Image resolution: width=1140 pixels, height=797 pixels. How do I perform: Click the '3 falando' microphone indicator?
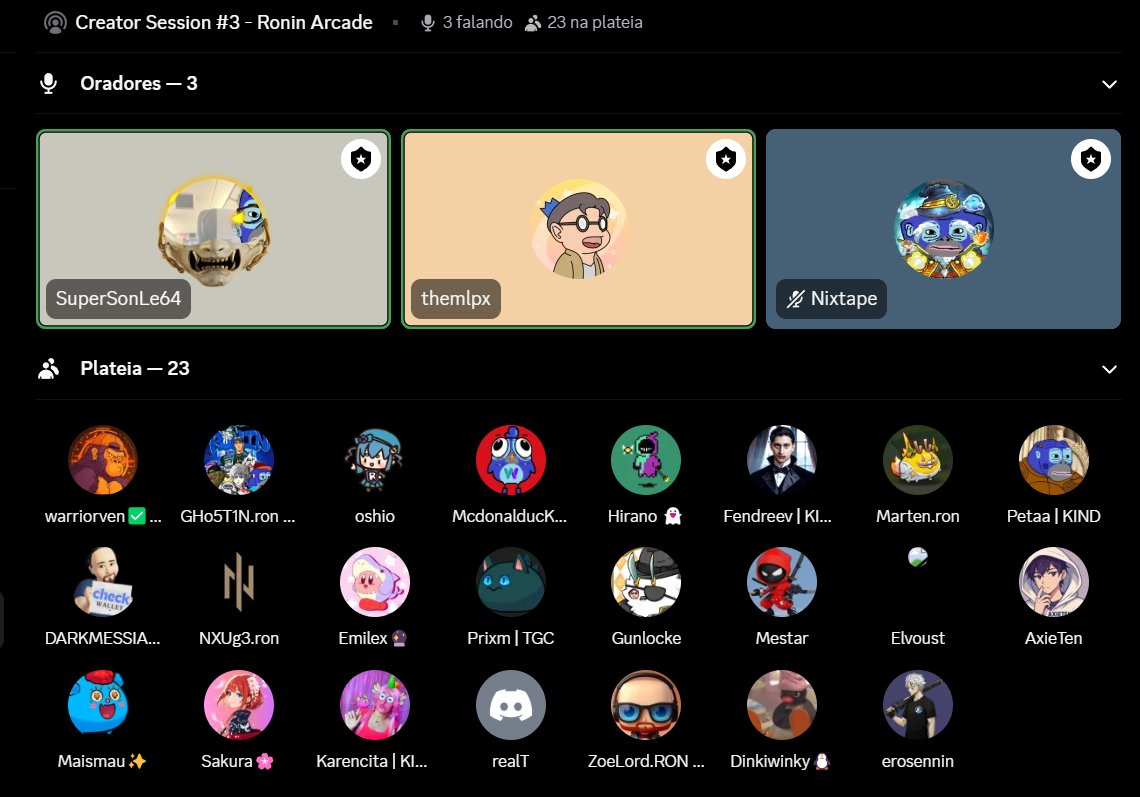point(427,21)
